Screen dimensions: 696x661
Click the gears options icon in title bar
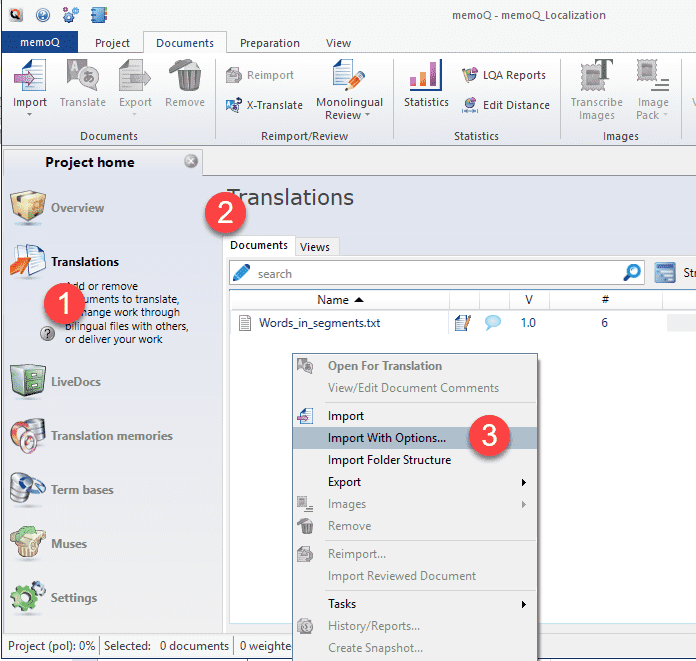point(71,15)
